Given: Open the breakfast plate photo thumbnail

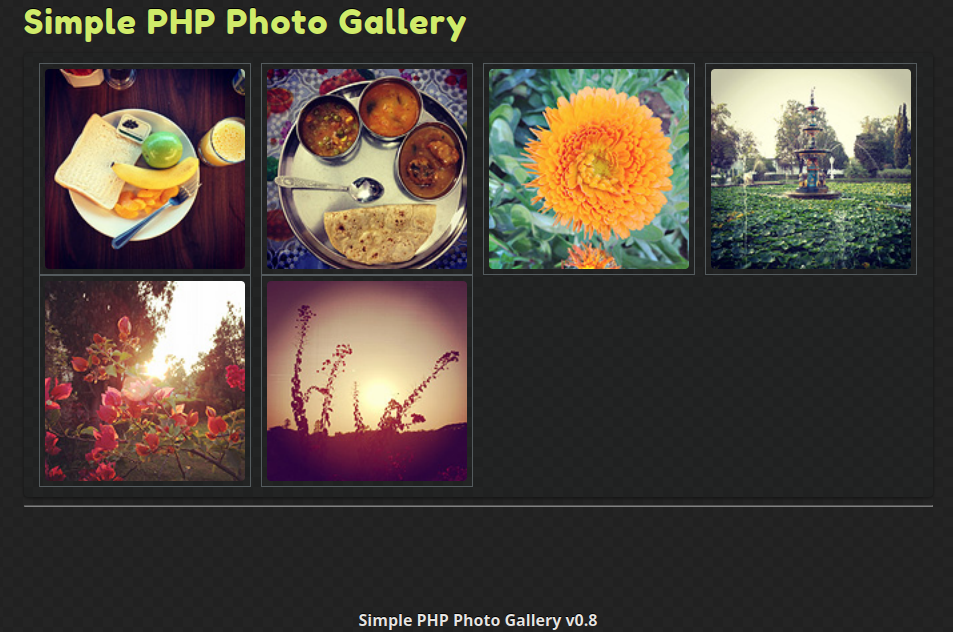Looking at the screenshot, I should coord(145,169).
